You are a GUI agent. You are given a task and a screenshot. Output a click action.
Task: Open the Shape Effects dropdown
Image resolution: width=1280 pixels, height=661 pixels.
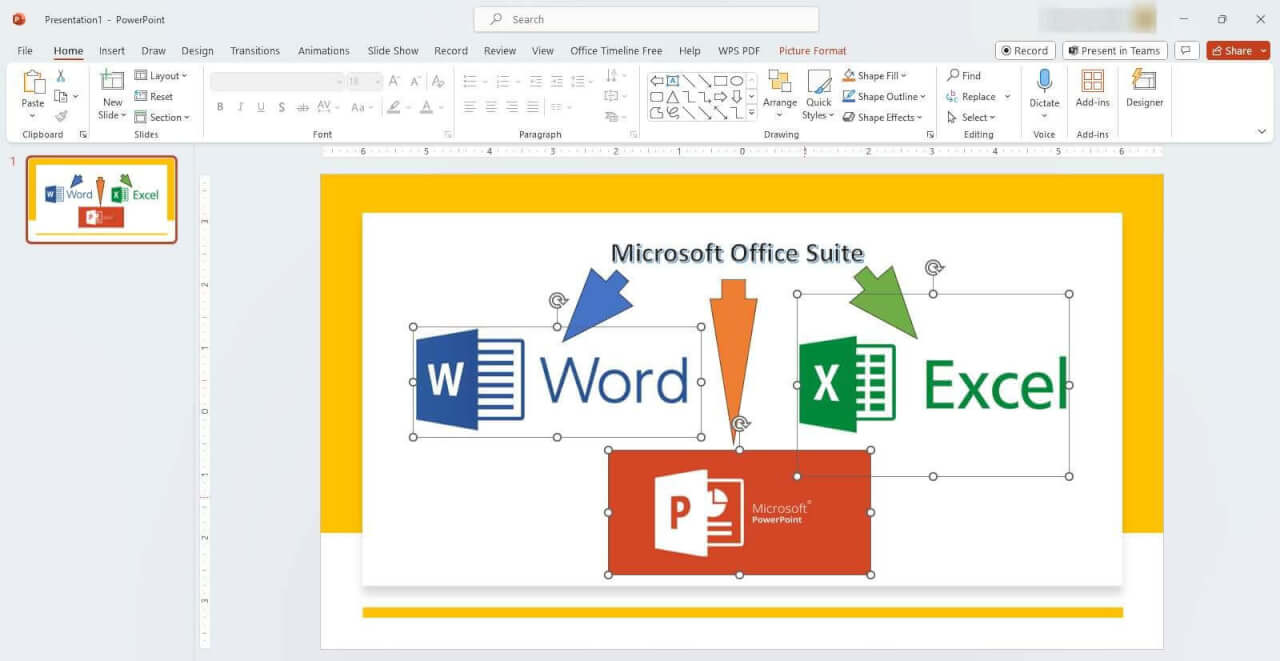[884, 117]
